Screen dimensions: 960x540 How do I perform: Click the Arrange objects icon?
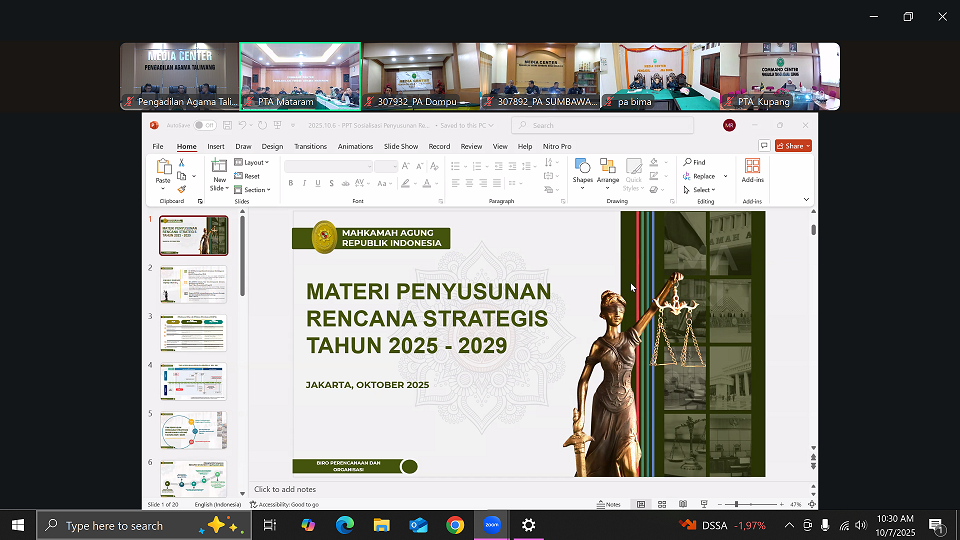coord(608,168)
